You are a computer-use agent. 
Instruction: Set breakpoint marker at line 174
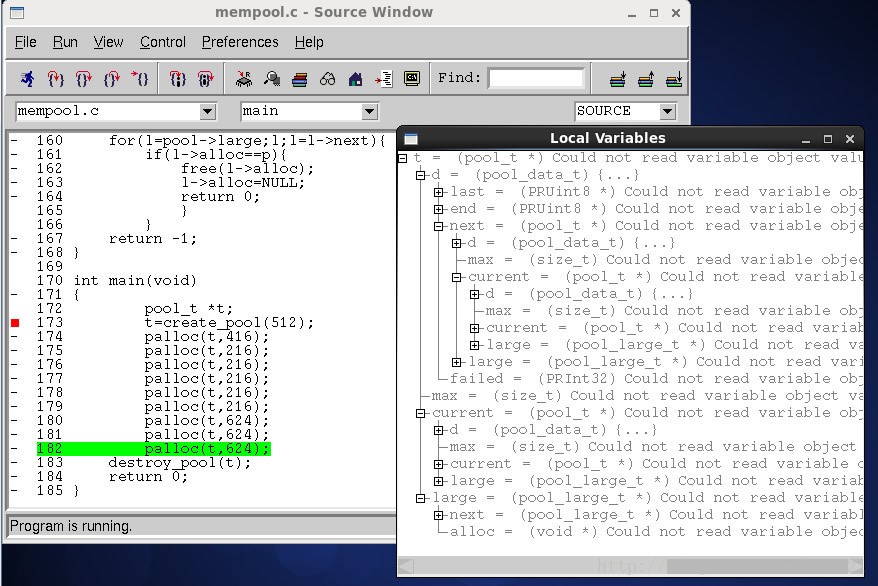[14, 336]
